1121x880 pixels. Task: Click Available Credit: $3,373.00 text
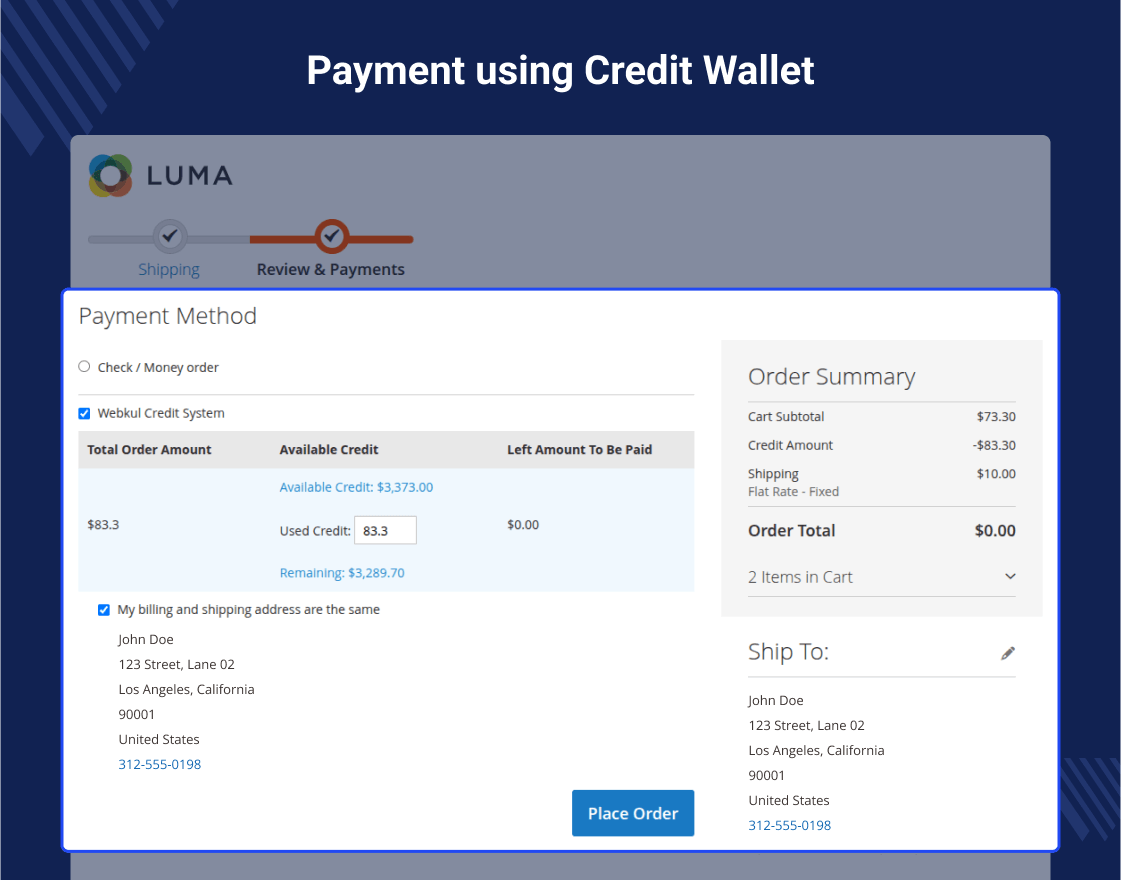[x=356, y=487]
